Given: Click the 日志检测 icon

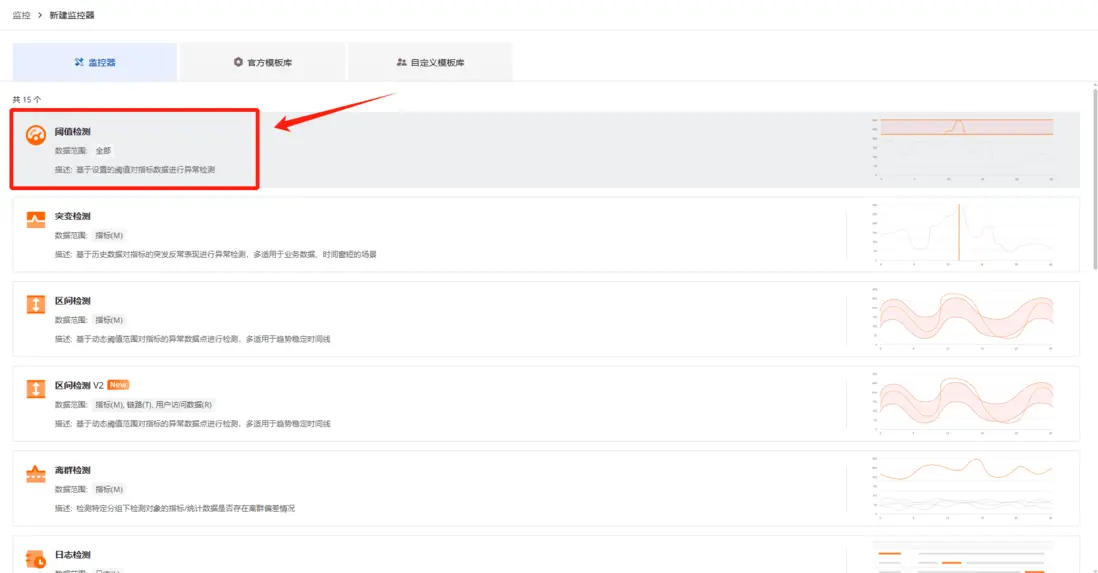Looking at the screenshot, I should click(x=36, y=559).
